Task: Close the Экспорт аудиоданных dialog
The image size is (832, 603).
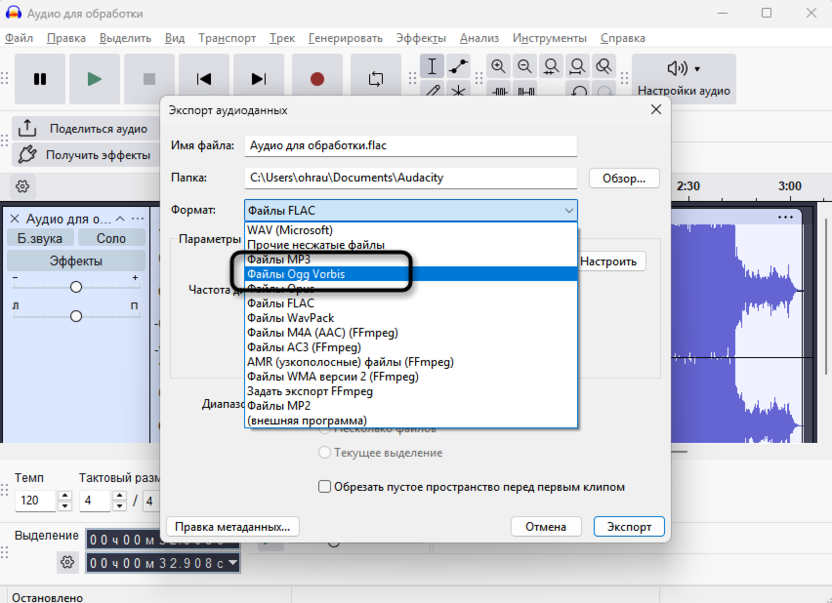Action: tap(656, 109)
